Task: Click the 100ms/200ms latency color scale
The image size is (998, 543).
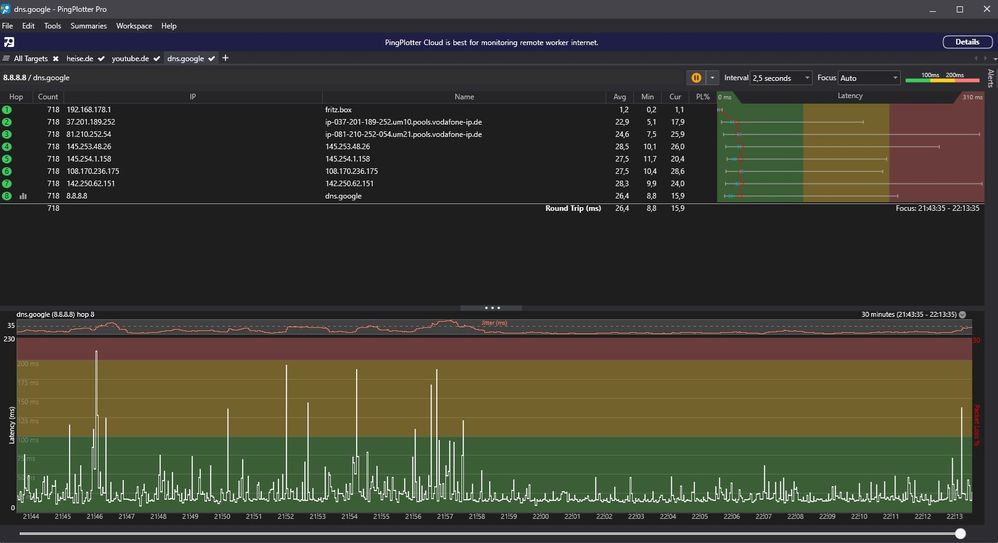Action: point(941,78)
